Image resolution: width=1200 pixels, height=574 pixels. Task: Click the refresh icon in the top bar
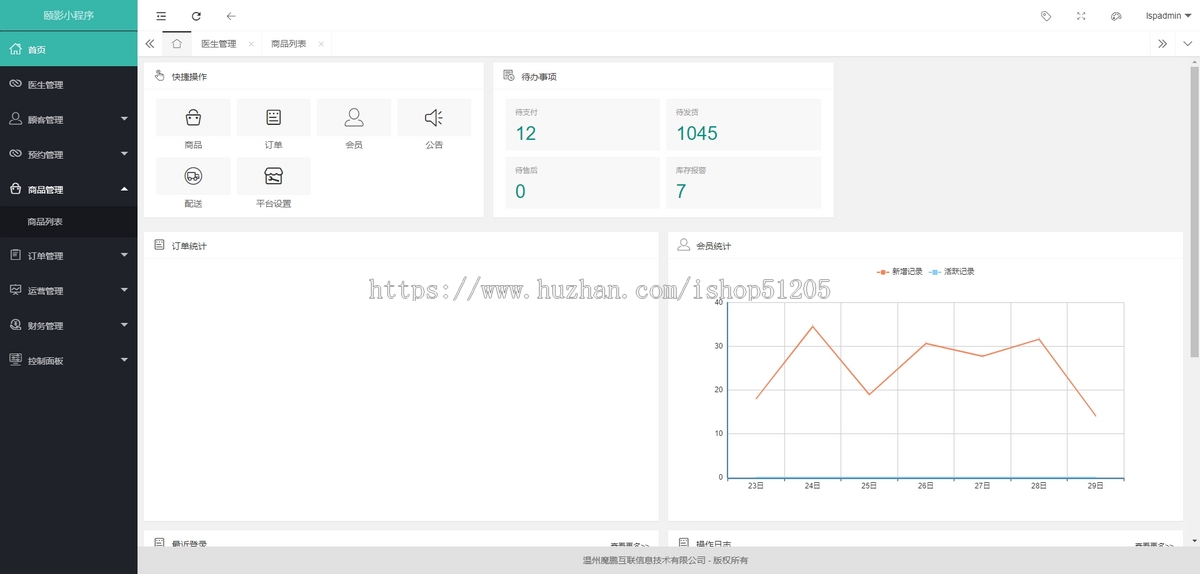coord(196,16)
